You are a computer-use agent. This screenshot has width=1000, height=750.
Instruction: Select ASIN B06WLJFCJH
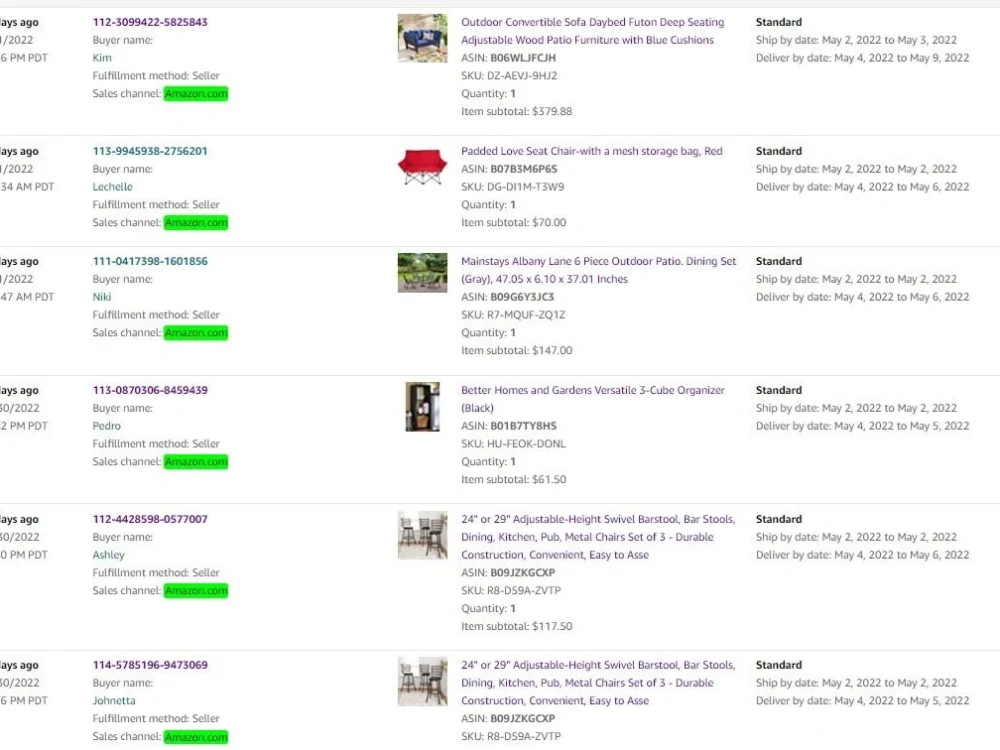point(523,57)
